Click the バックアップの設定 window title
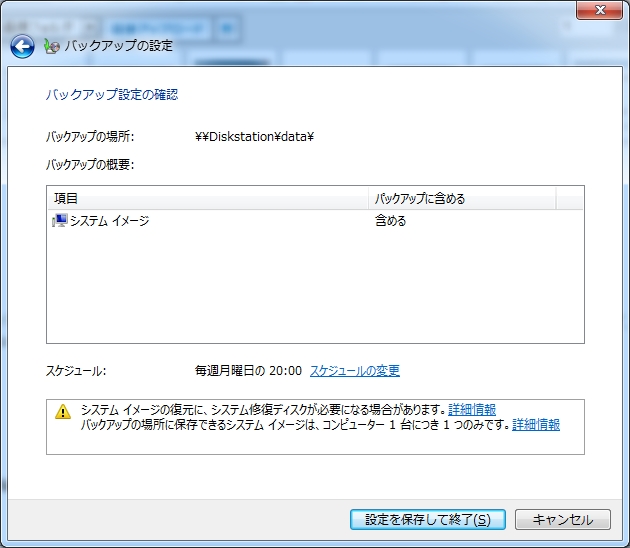630x548 pixels. pos(119,46)
